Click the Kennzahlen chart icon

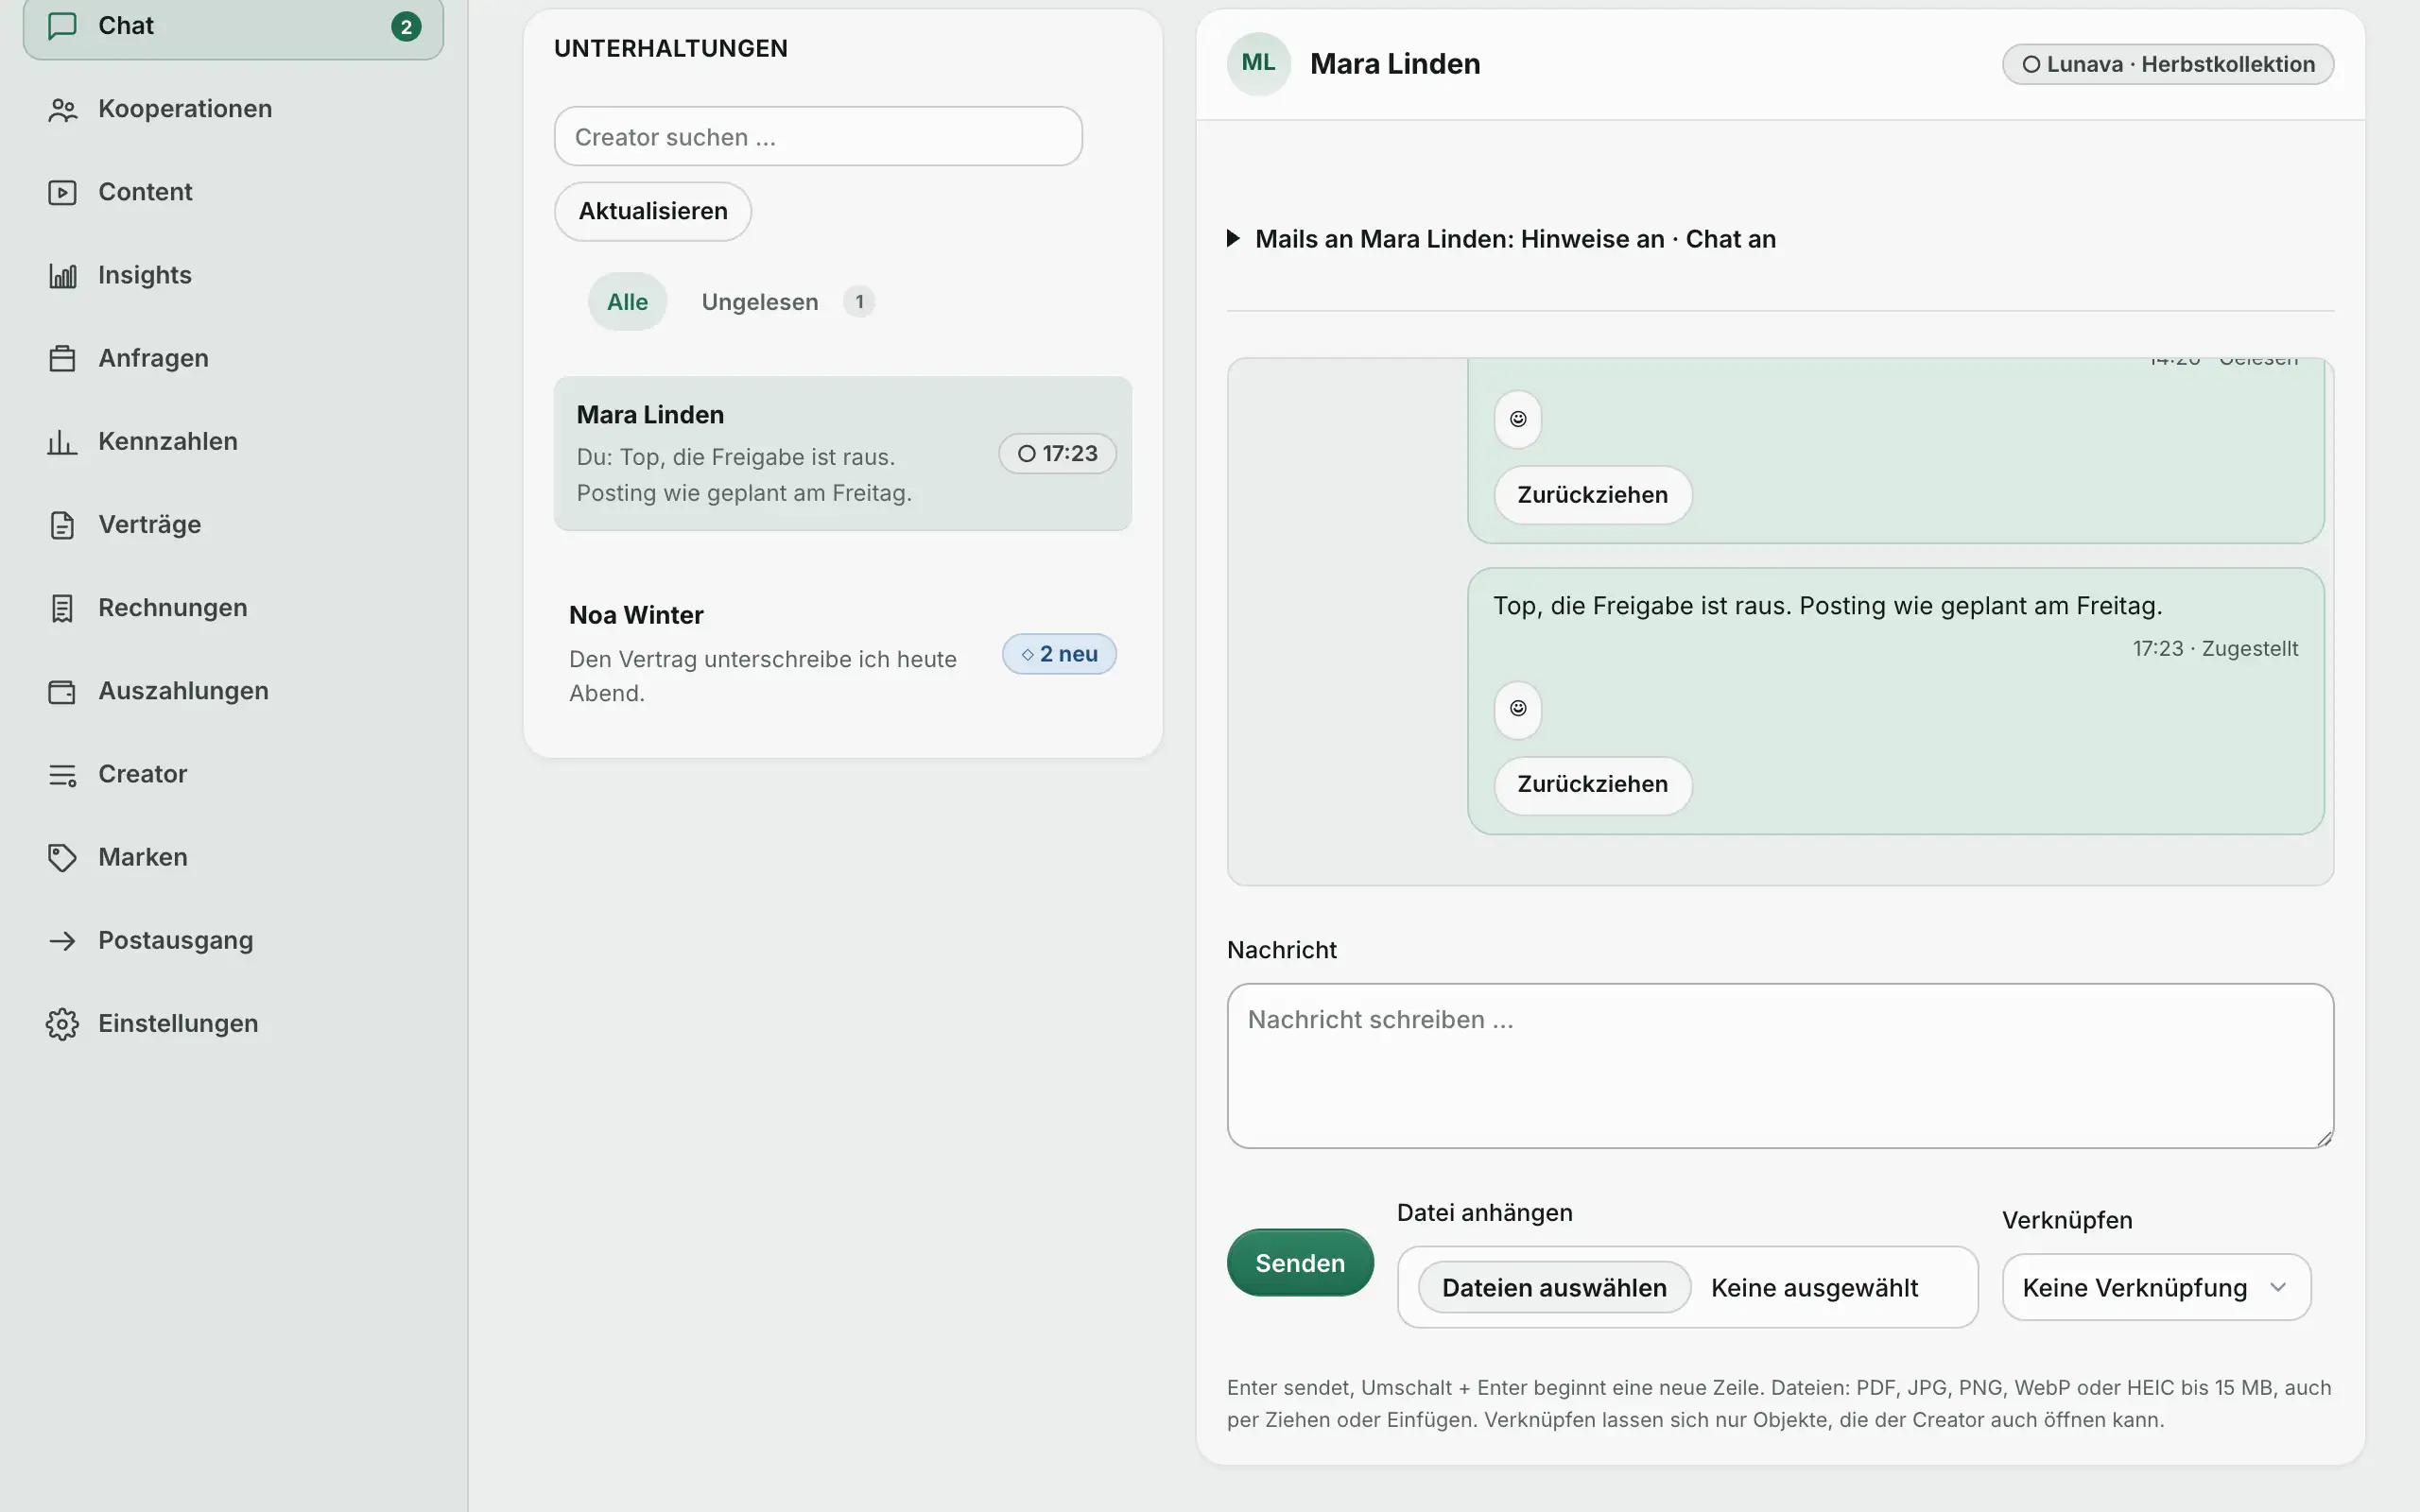[x=62, y=441]
